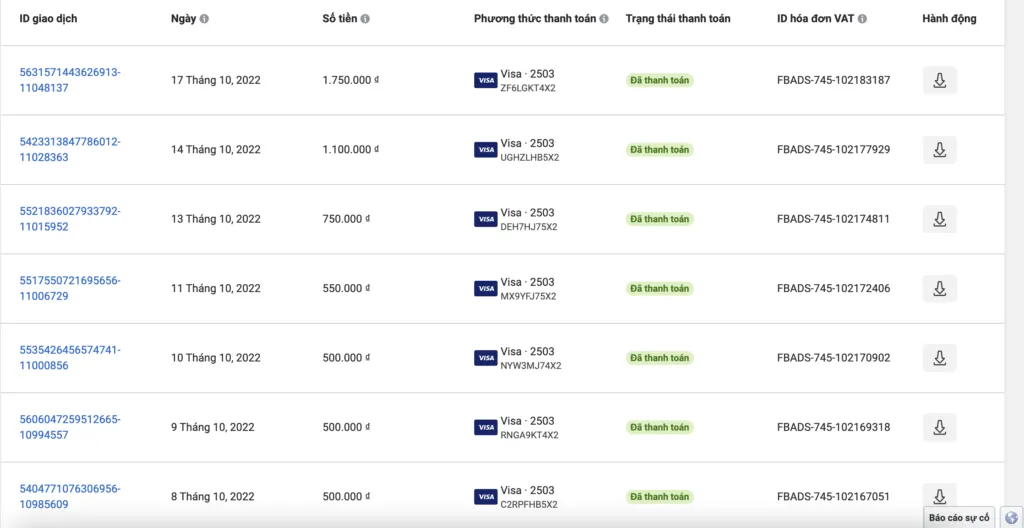The height and width of the screenshot is (528, 1024).
Task: Click Đã thanh toán badge for 11 Tháng 10
Action: (660, 288)
